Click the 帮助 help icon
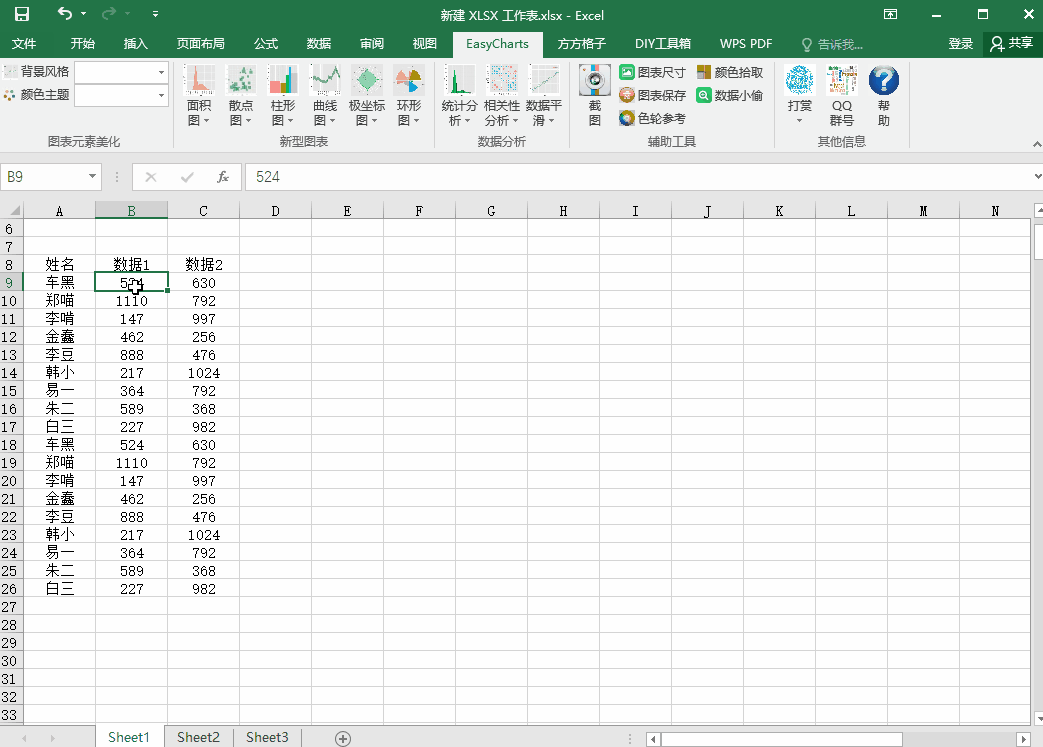Image resolution: width=1043 pixels, height=747 pixels. 884,96
